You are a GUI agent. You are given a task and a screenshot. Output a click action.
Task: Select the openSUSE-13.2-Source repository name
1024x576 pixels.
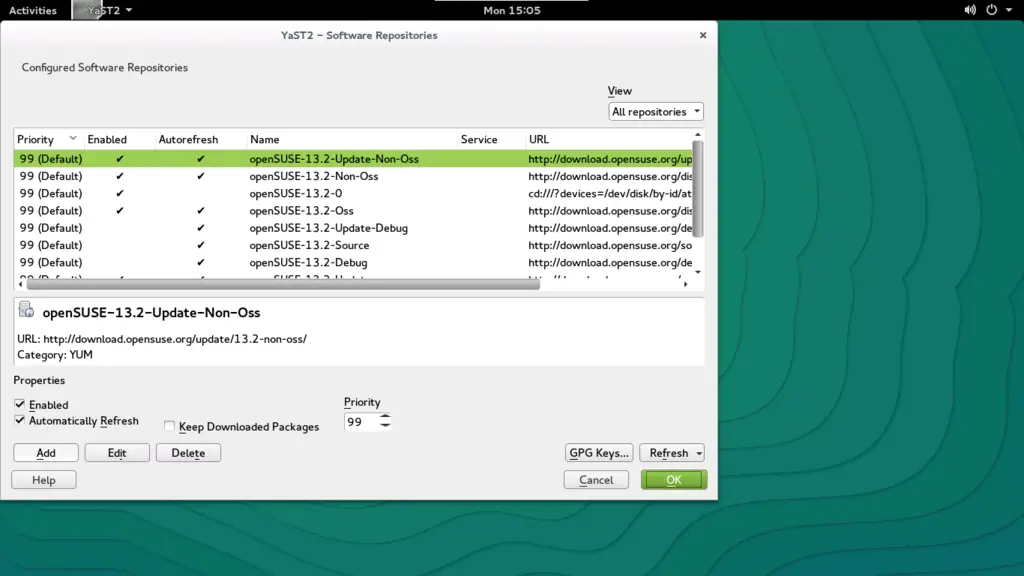(309, 246)
